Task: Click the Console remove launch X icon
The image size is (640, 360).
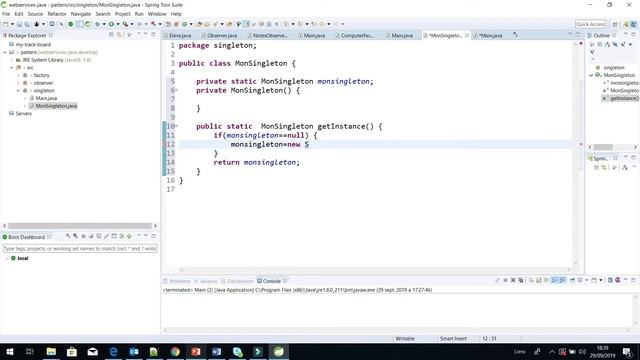Action: tap(513, 280)
